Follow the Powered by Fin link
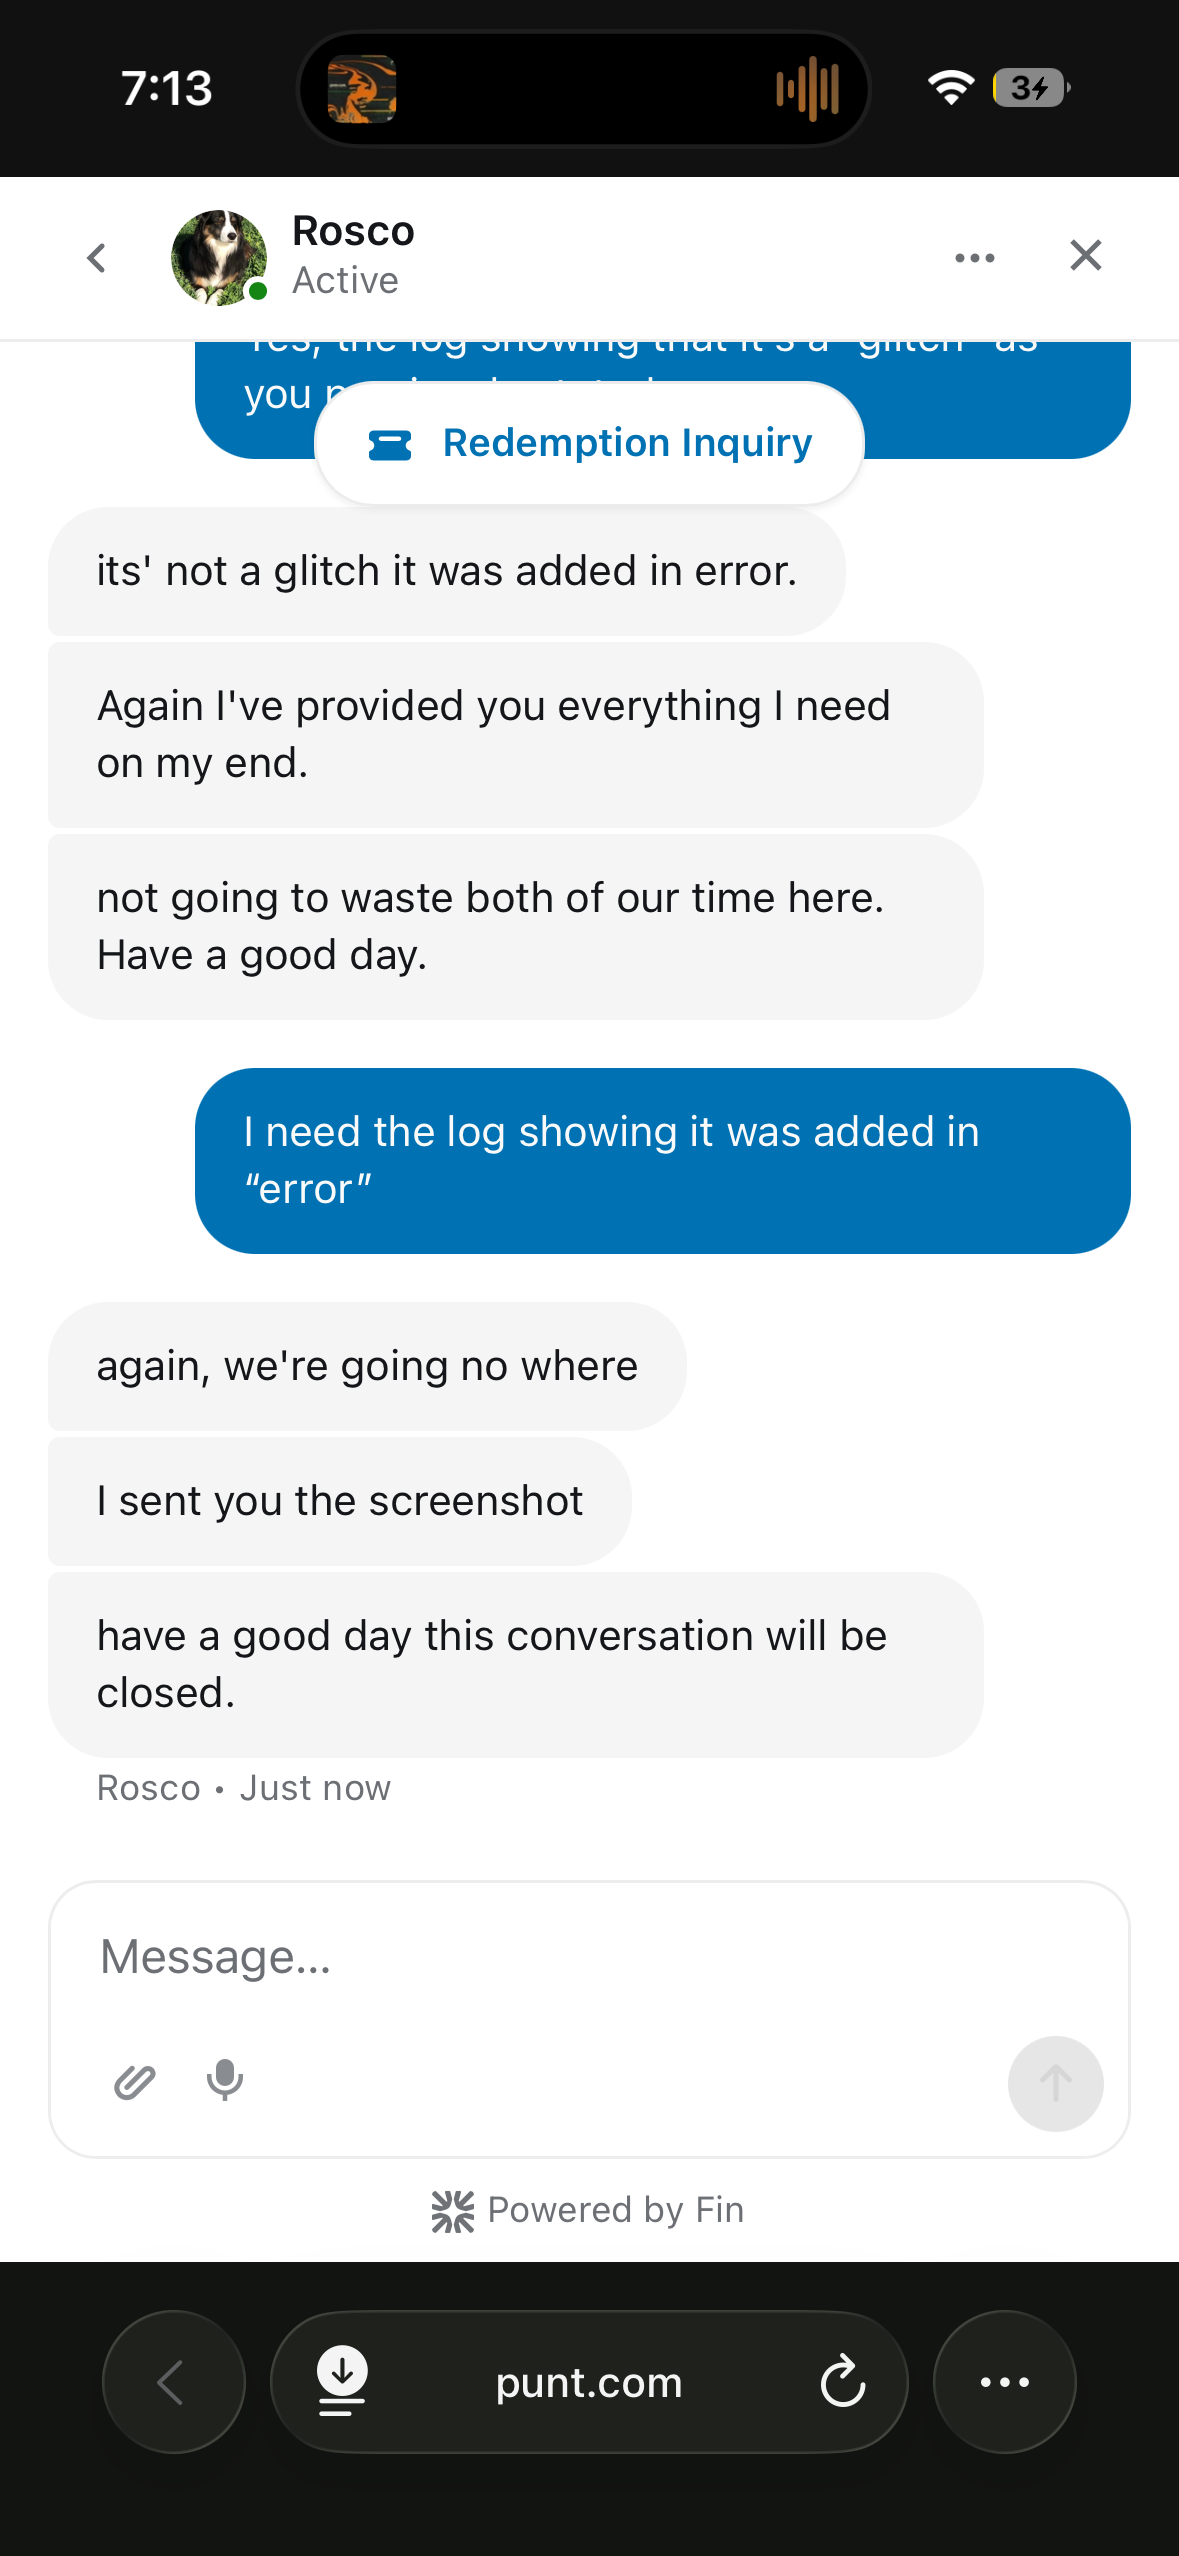1179x2556 pixels. [588, 2210]
